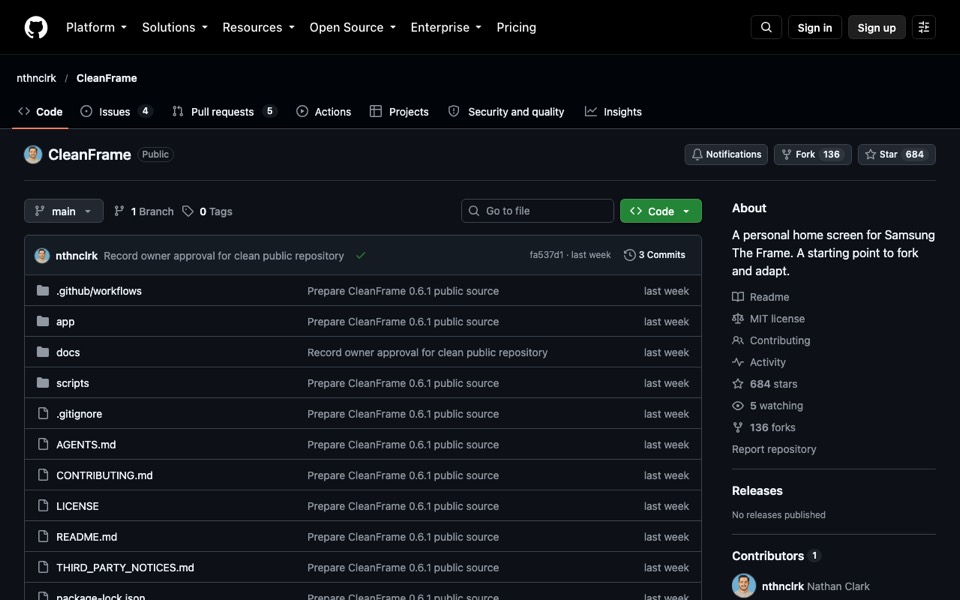Open the Insights tab

coord(613,112)
